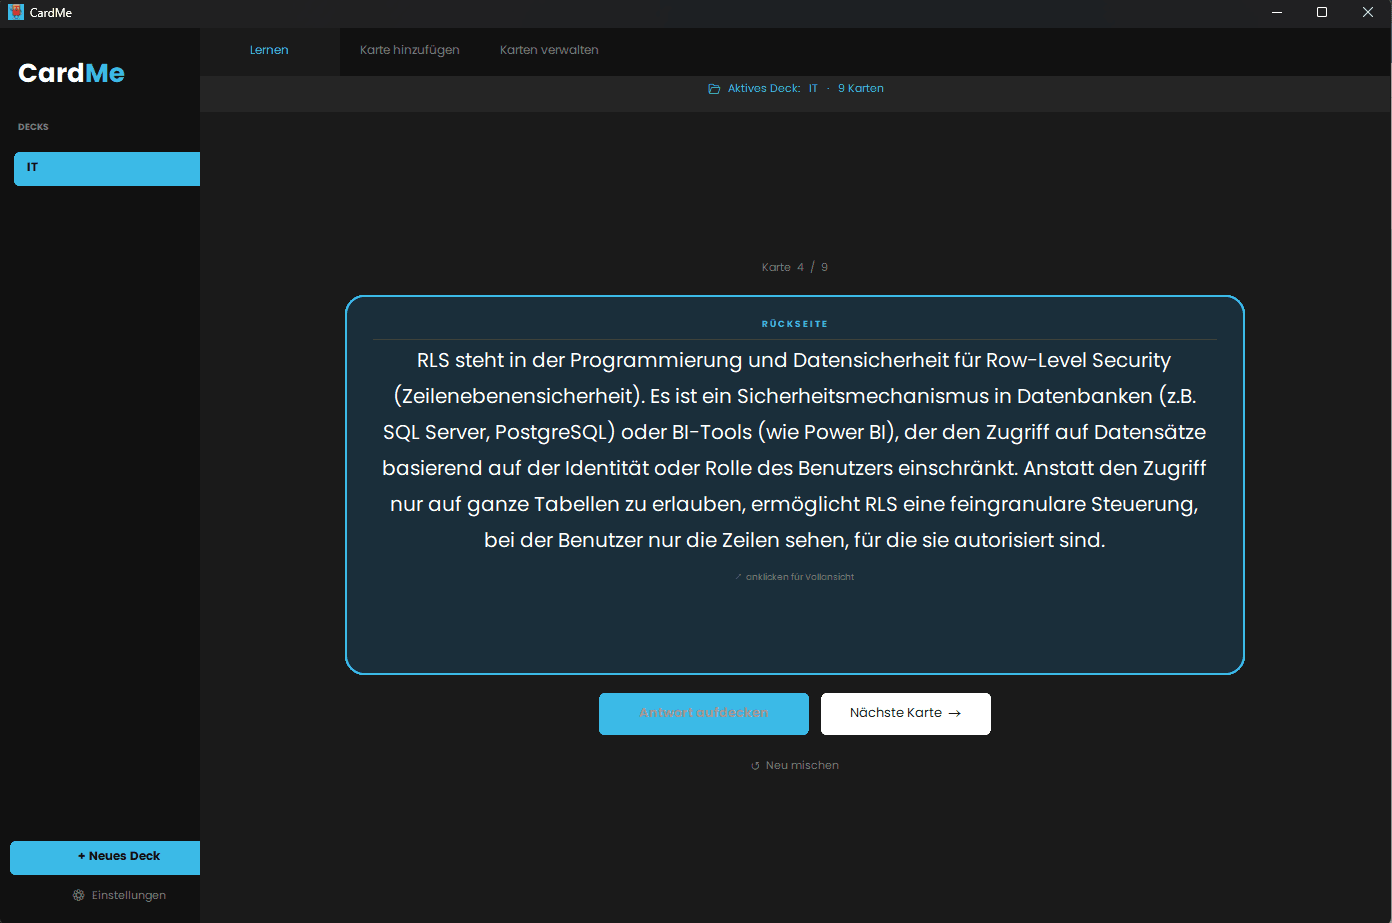Click the deck name IT in the header
1392x923 pixels.
click(x=812, y=88)
